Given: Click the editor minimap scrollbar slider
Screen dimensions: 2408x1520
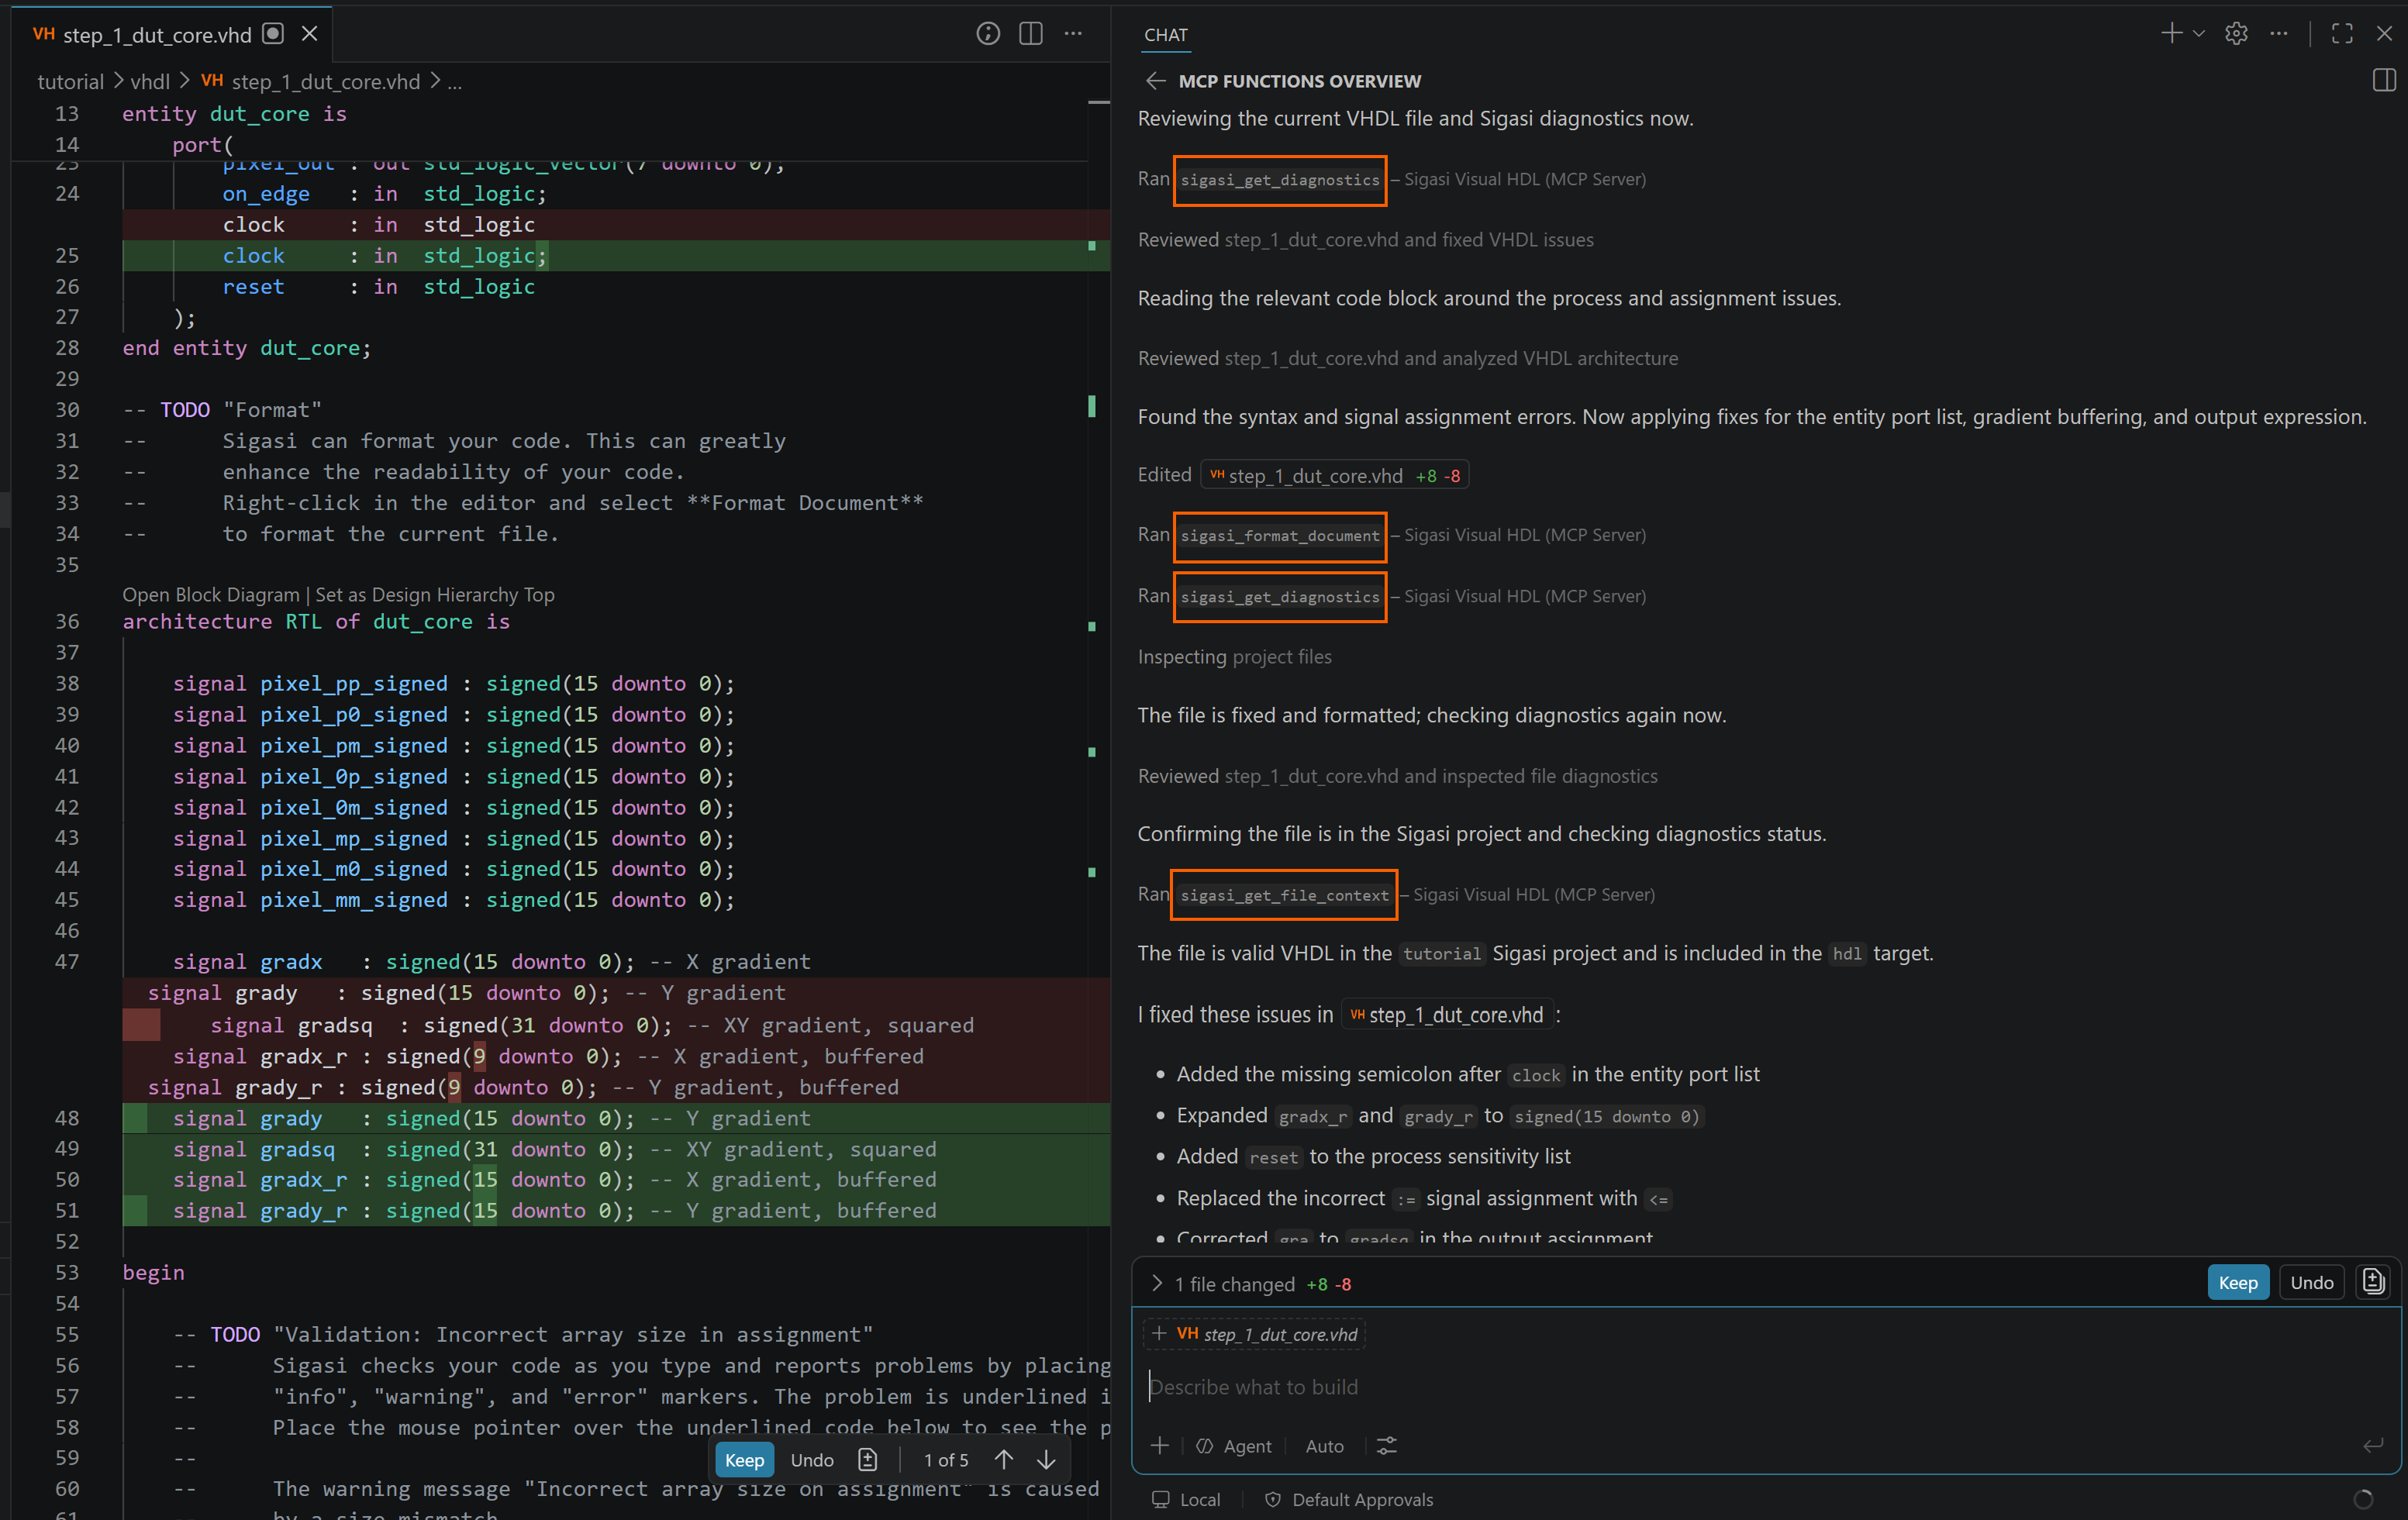Looking at the screenshot, I should [1098, 102].
